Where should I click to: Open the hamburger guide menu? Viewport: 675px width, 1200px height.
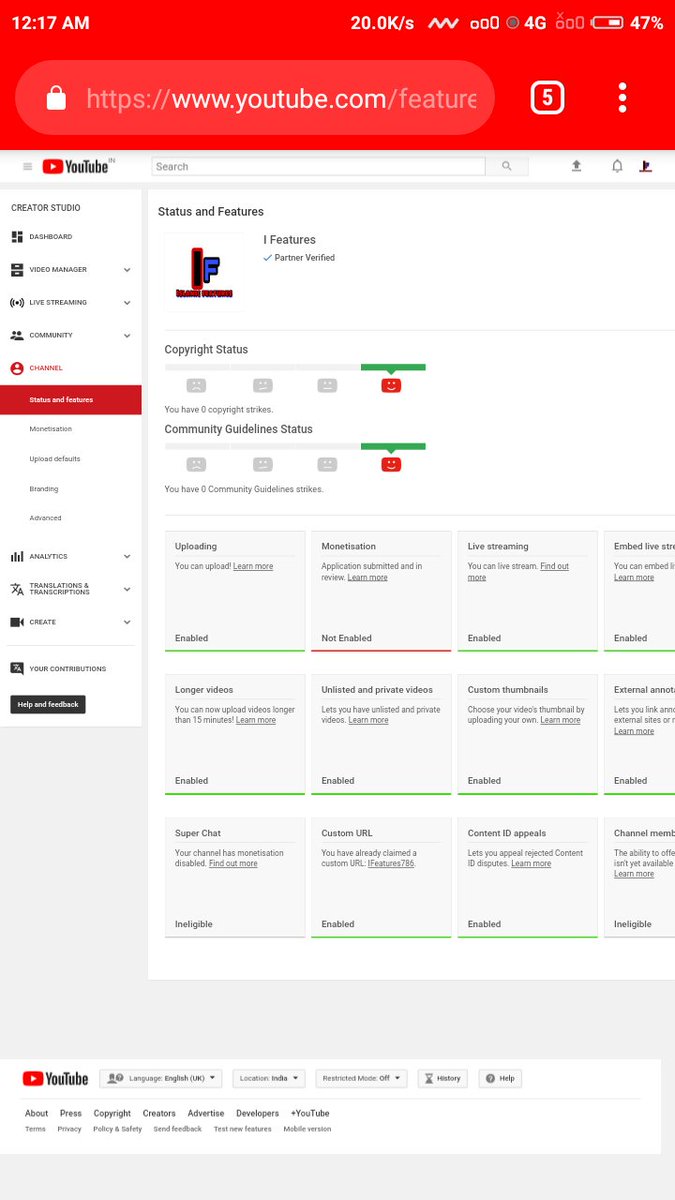coord(27,167)
